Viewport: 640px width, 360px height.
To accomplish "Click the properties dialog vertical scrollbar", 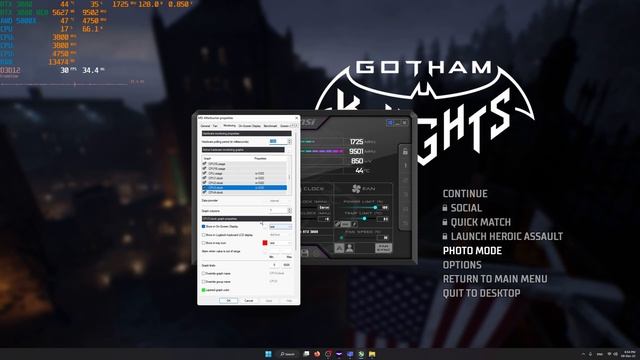I will click(x=296, y=191).
